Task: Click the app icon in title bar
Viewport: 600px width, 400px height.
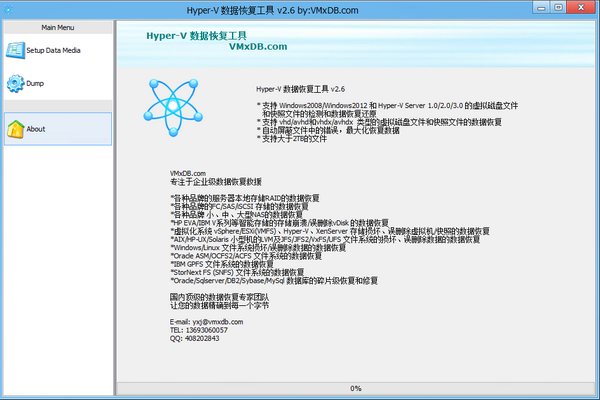Action: pos(8,10)
